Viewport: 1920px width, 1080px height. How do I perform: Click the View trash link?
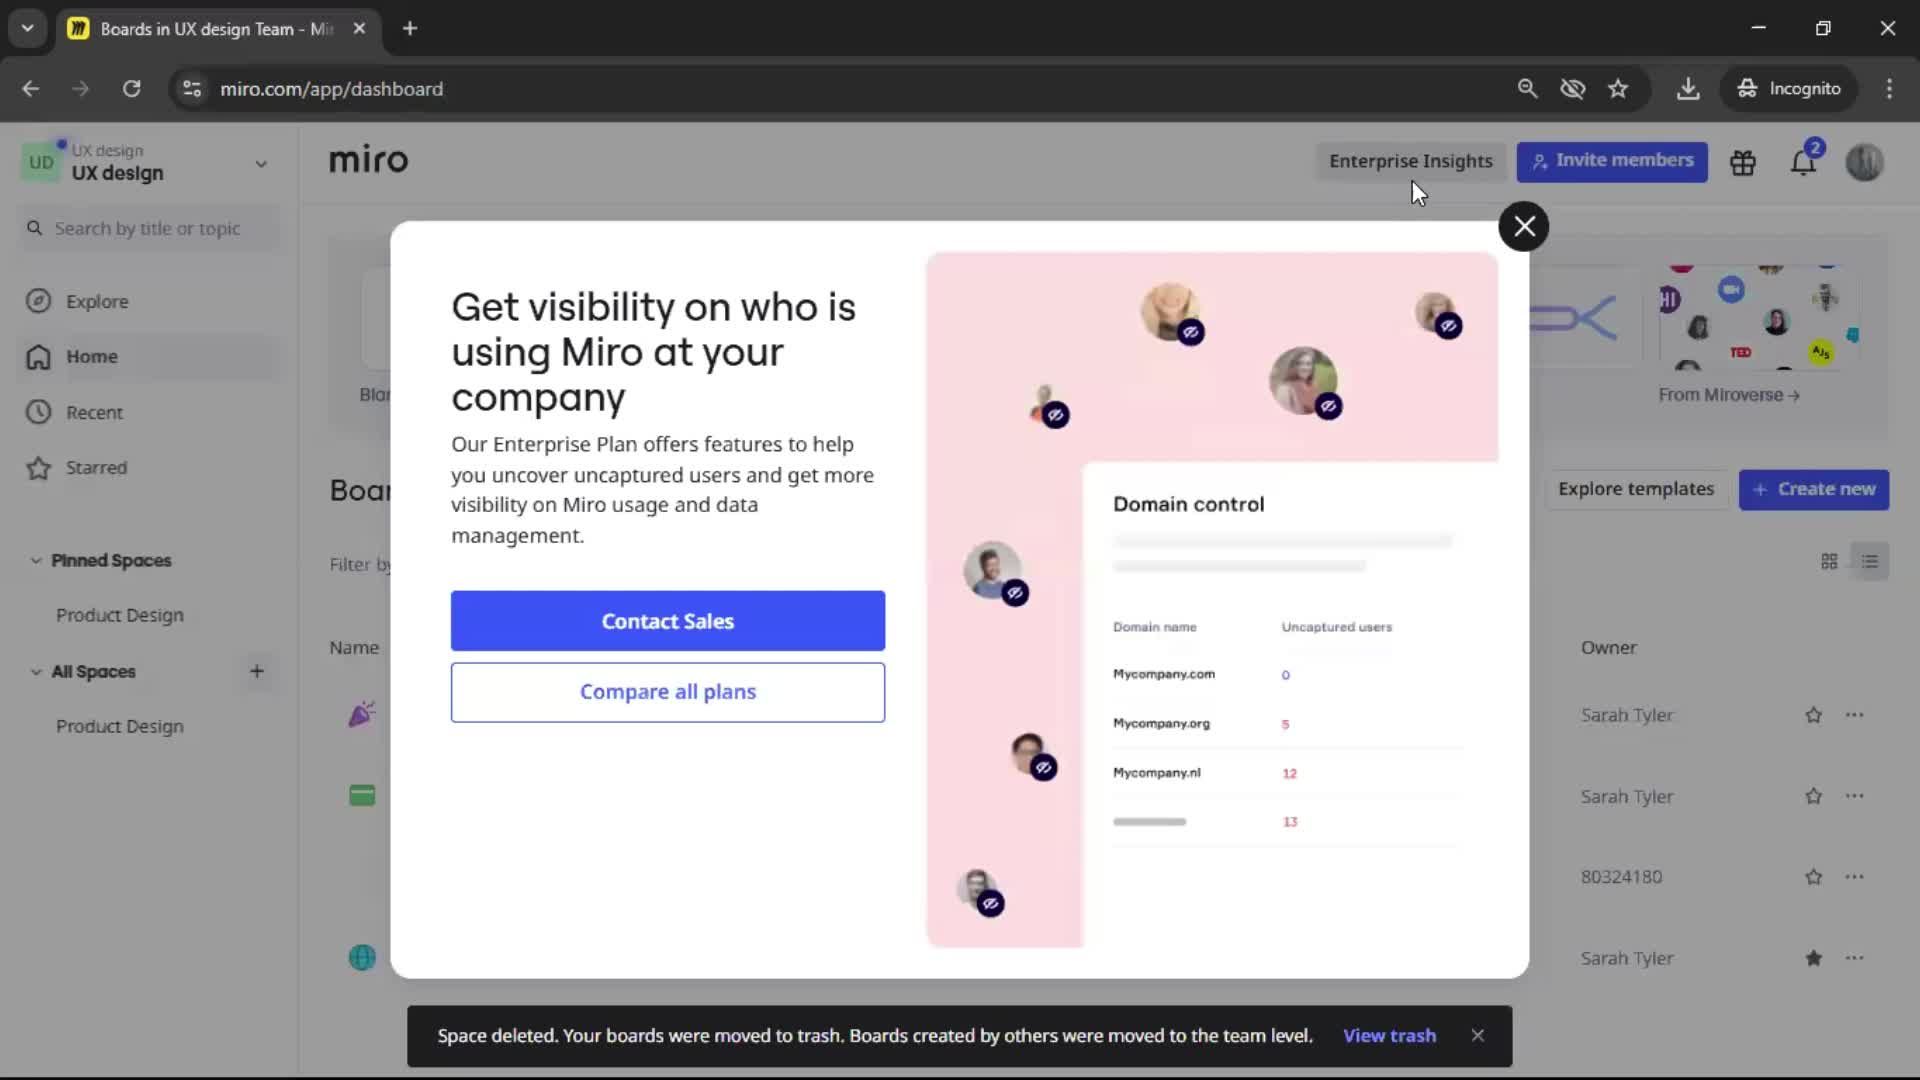click(x=1389, y=1036)
